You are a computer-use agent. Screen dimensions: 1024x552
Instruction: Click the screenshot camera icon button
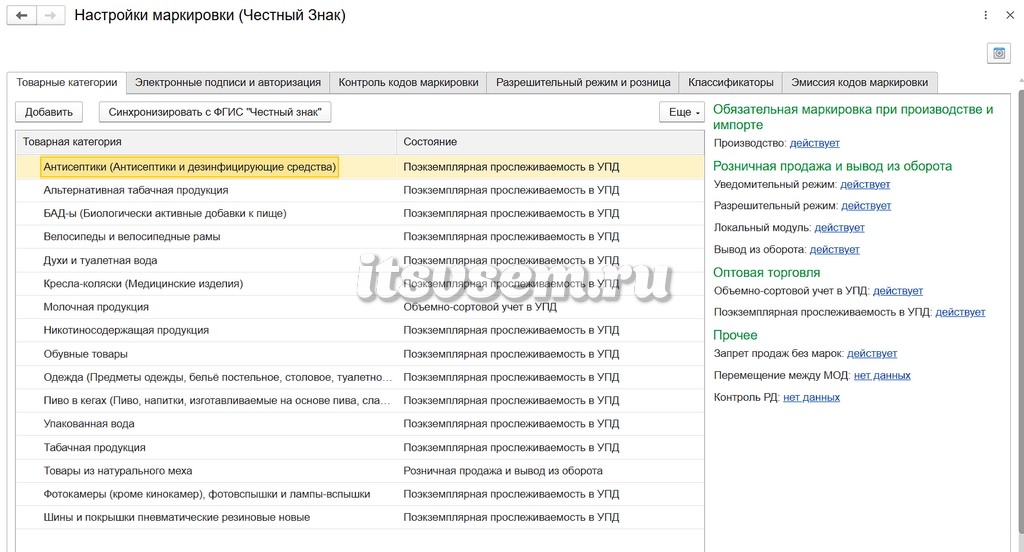pos(999,53)
